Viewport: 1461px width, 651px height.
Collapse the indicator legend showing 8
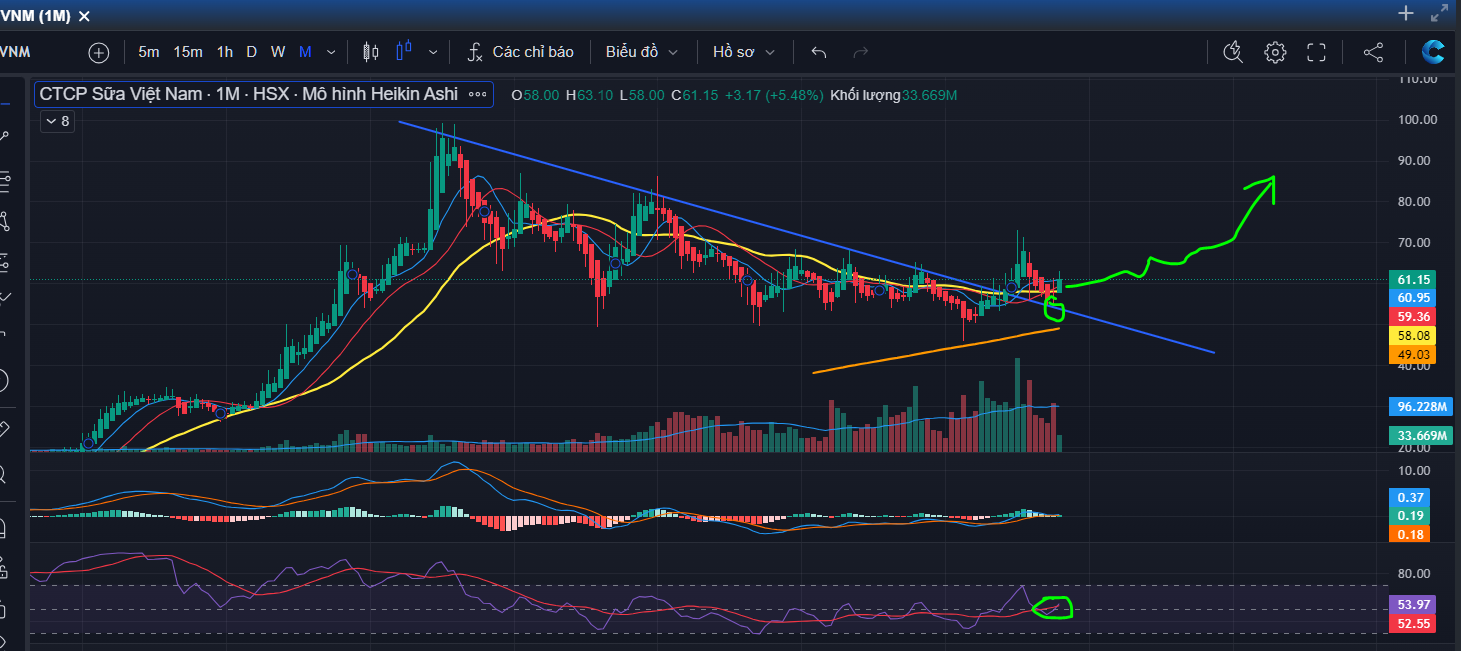pos(56,121)
